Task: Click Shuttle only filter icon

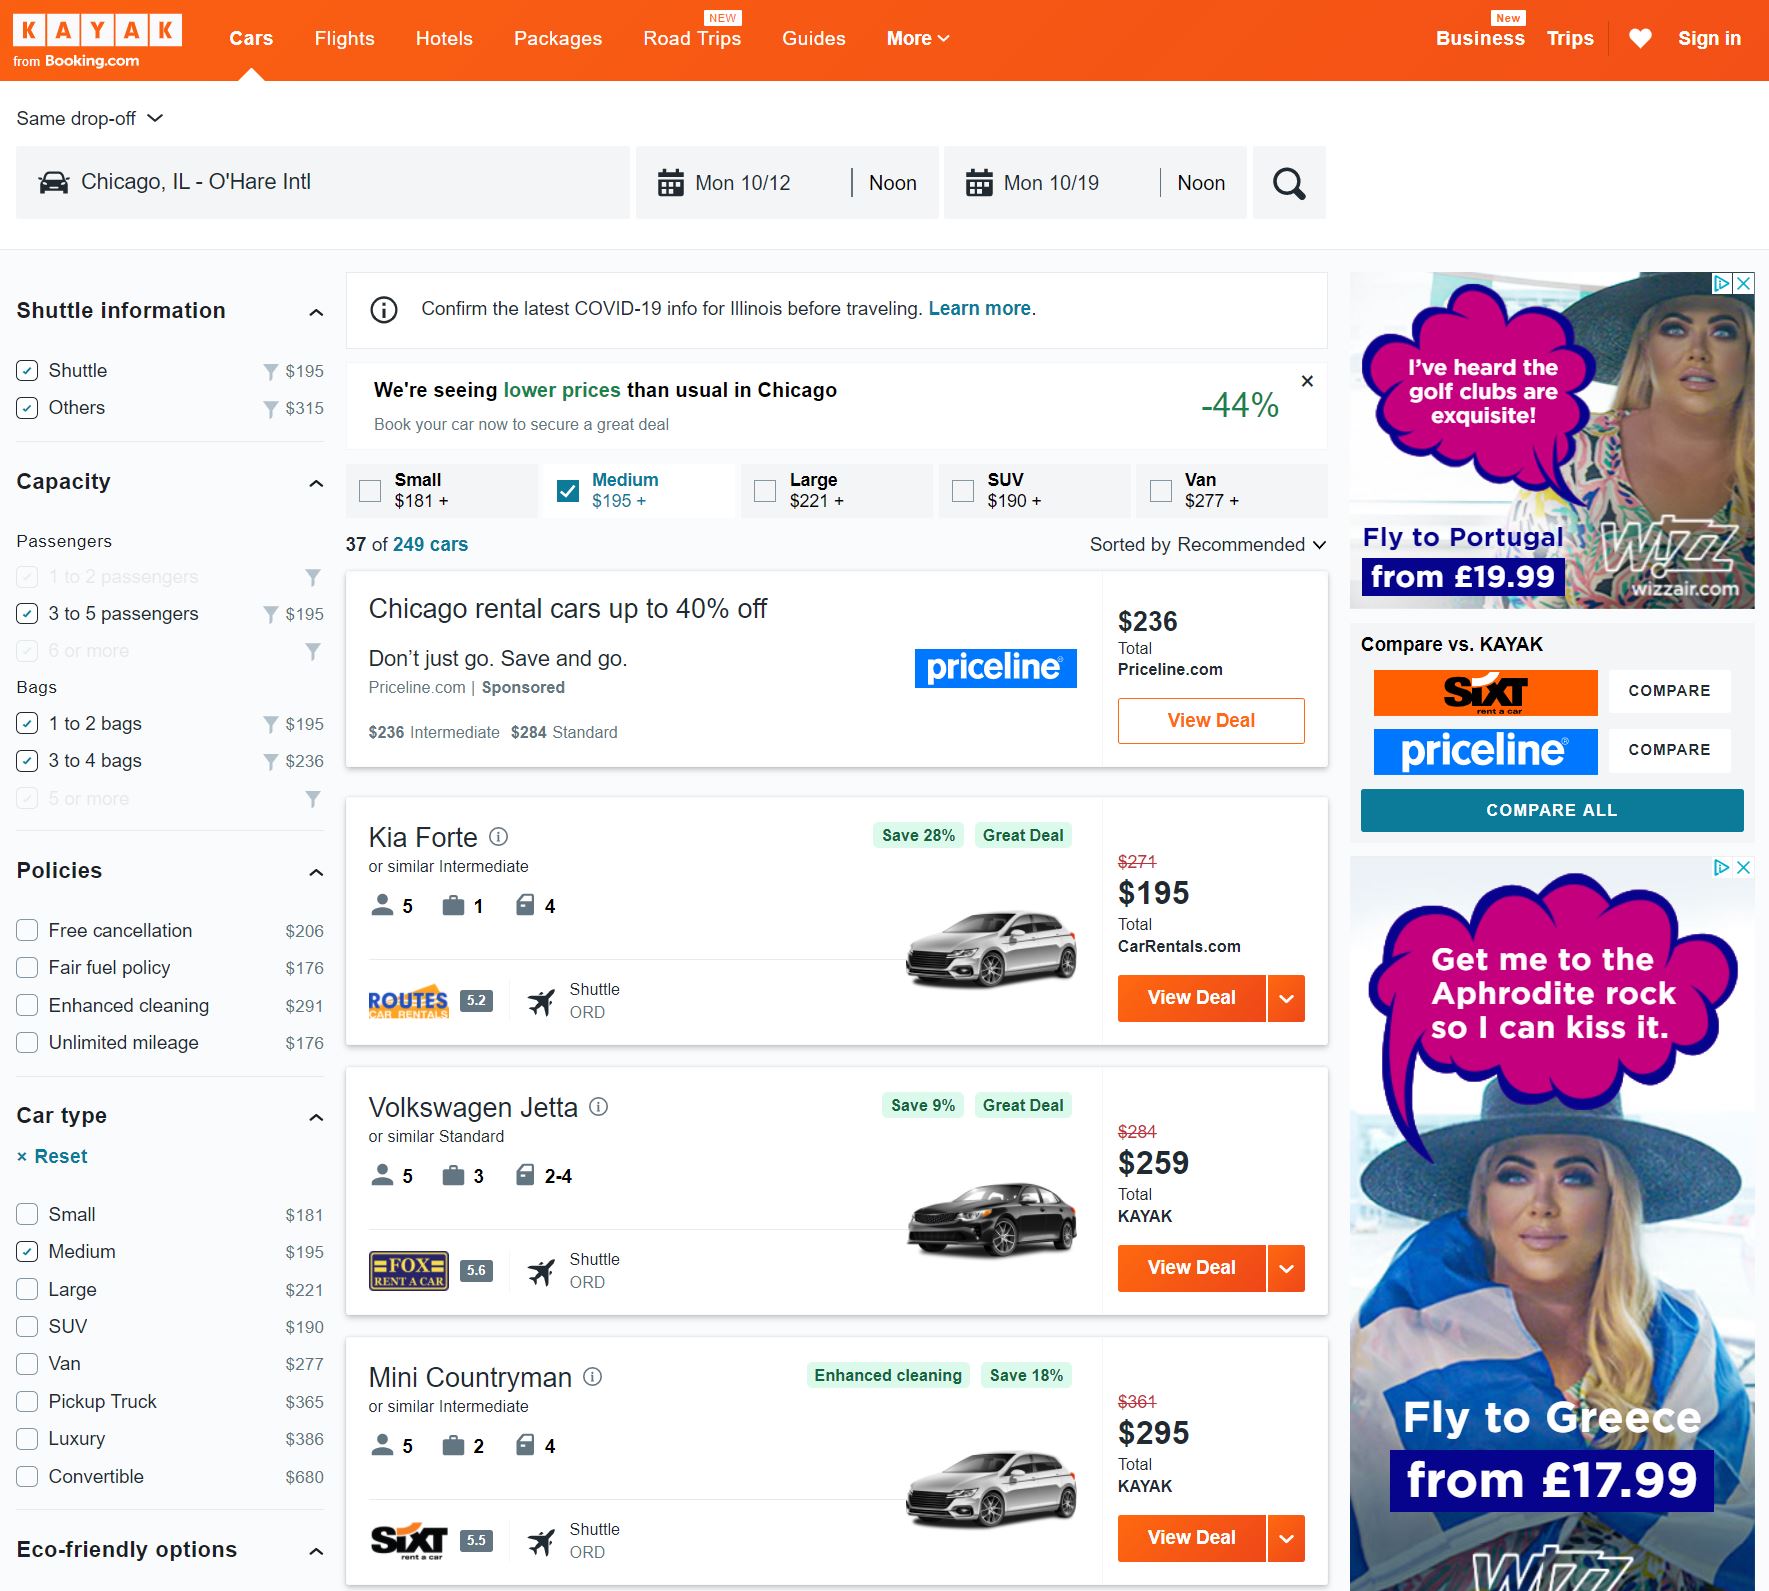Action: tap(270, 371)
